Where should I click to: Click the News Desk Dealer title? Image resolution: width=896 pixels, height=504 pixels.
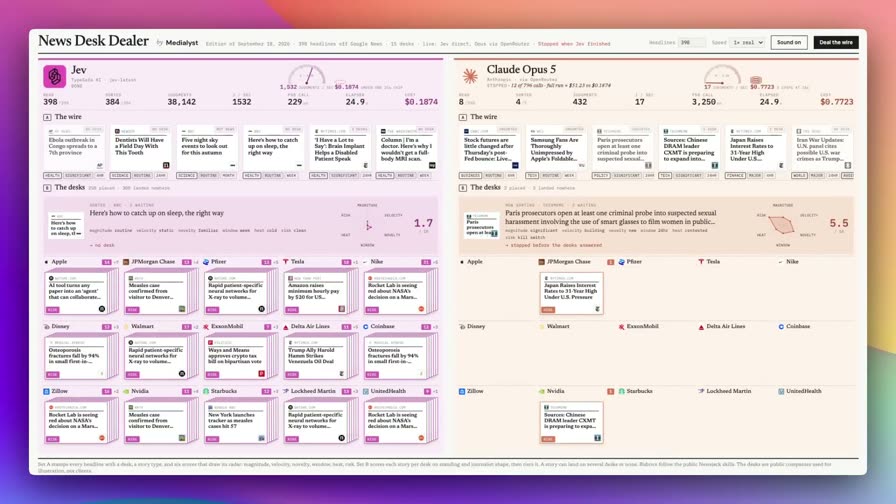[93, 41]
